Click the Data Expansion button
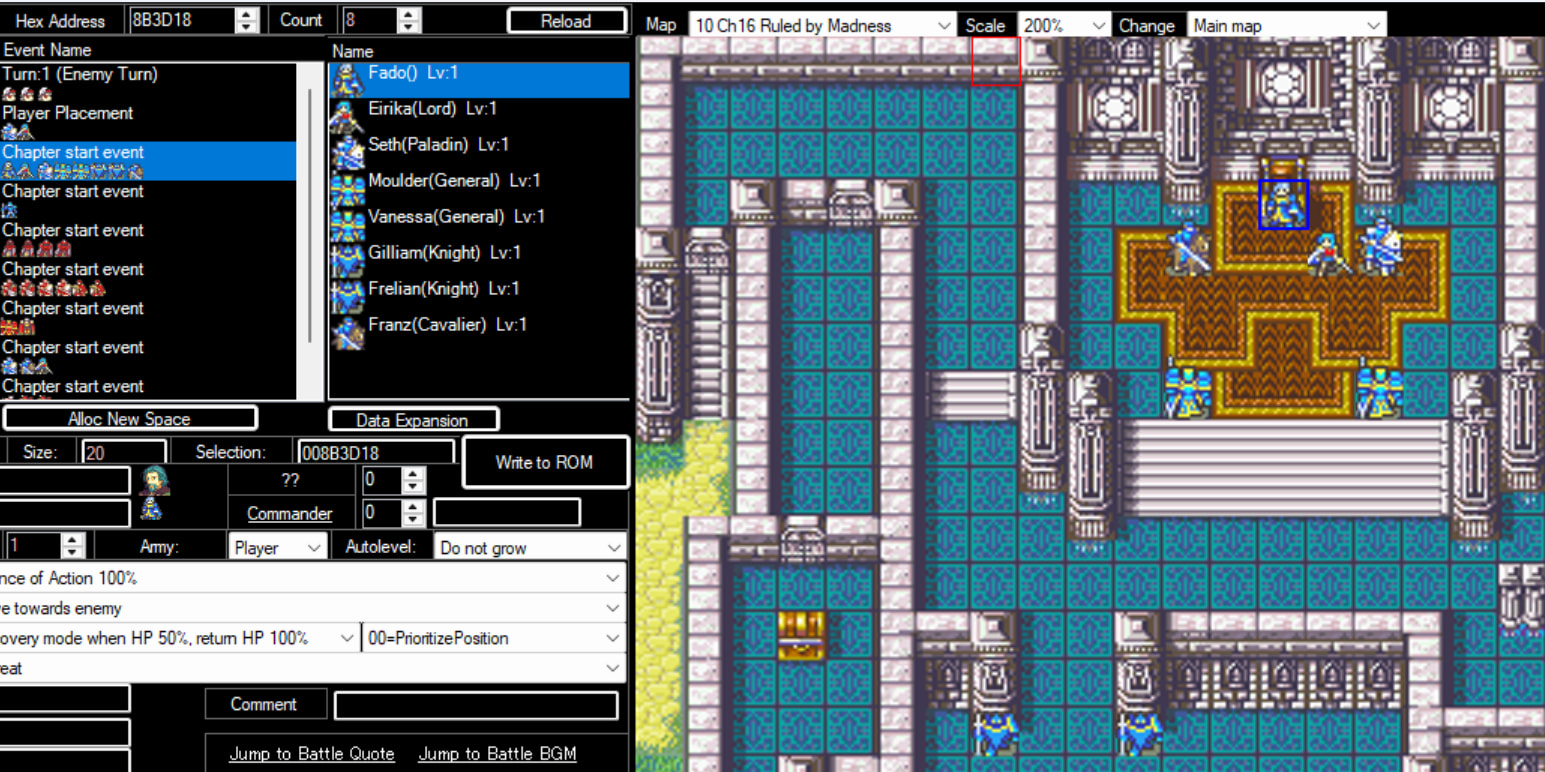Image resolution: width=1545 pixels, height=772 pixels. tap(412, 420)
